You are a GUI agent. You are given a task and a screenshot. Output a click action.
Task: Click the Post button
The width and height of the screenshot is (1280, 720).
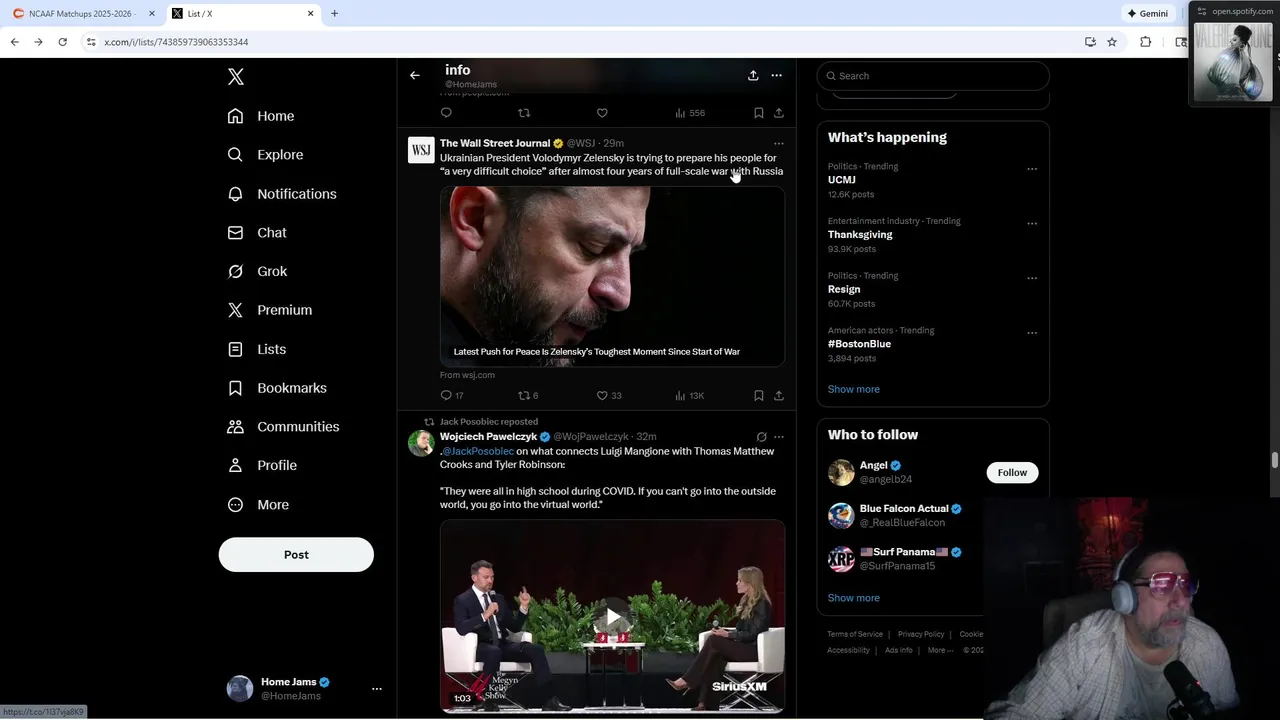pyautogui.click(x=296, y=555)
